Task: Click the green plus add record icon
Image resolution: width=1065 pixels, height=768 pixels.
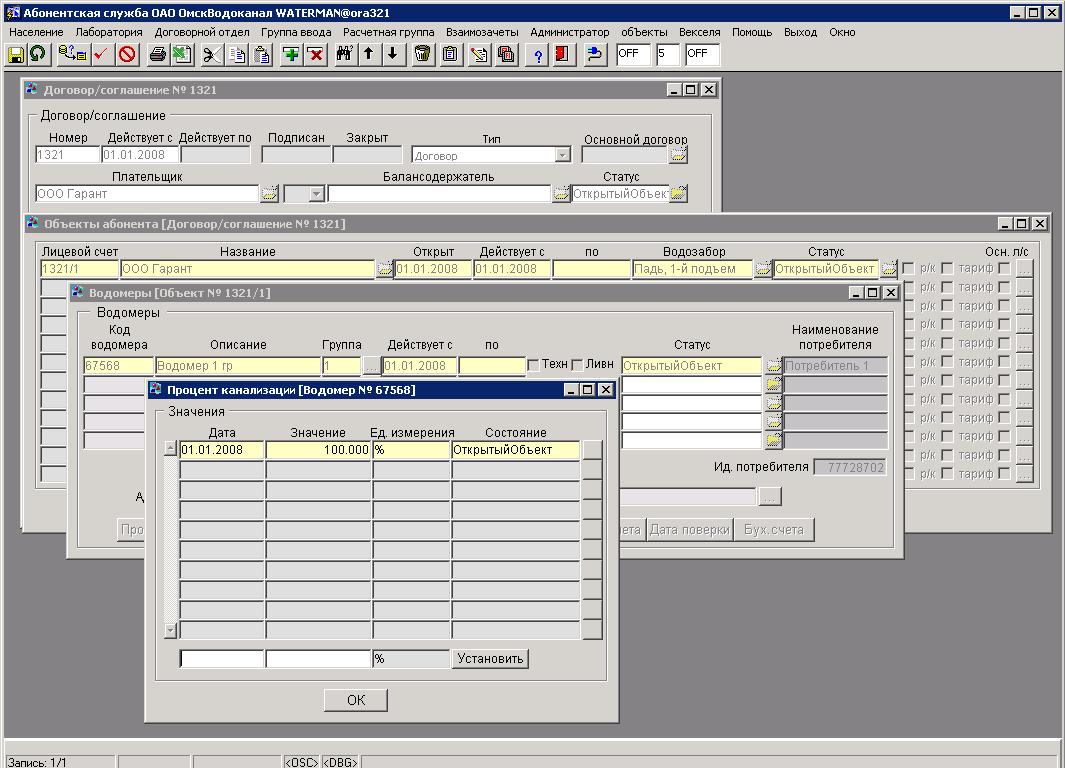Action: tap(291, 54)
